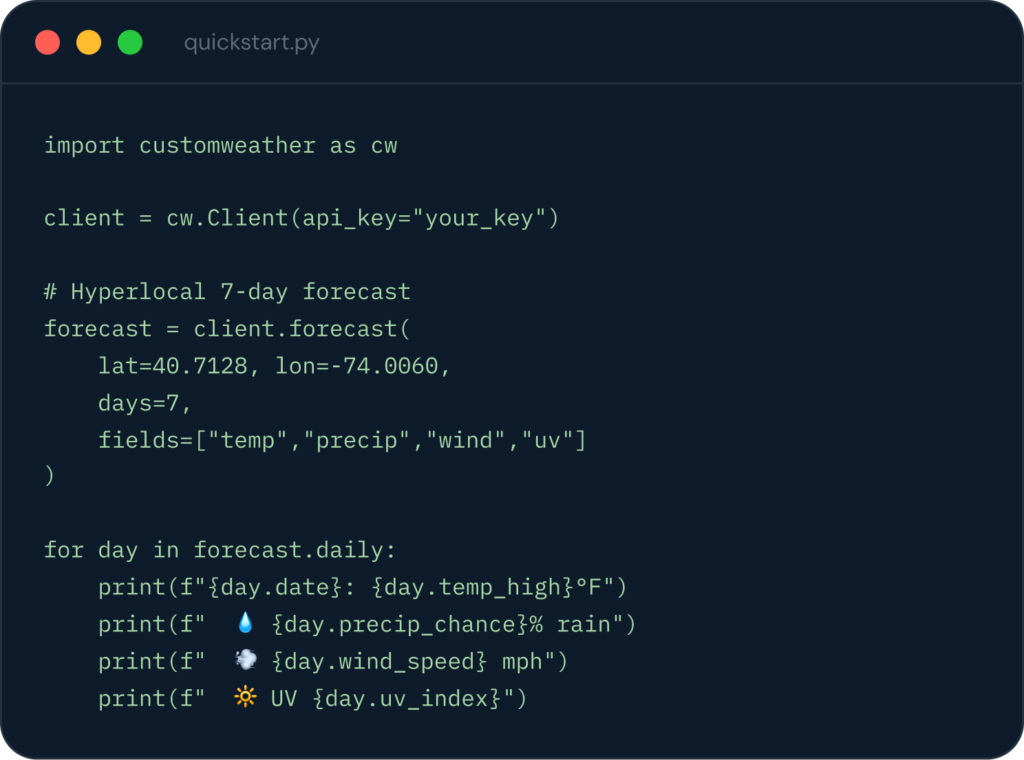Click the "uv" field string
Screen dimensions: 1024x760
(x=547, y=441)
